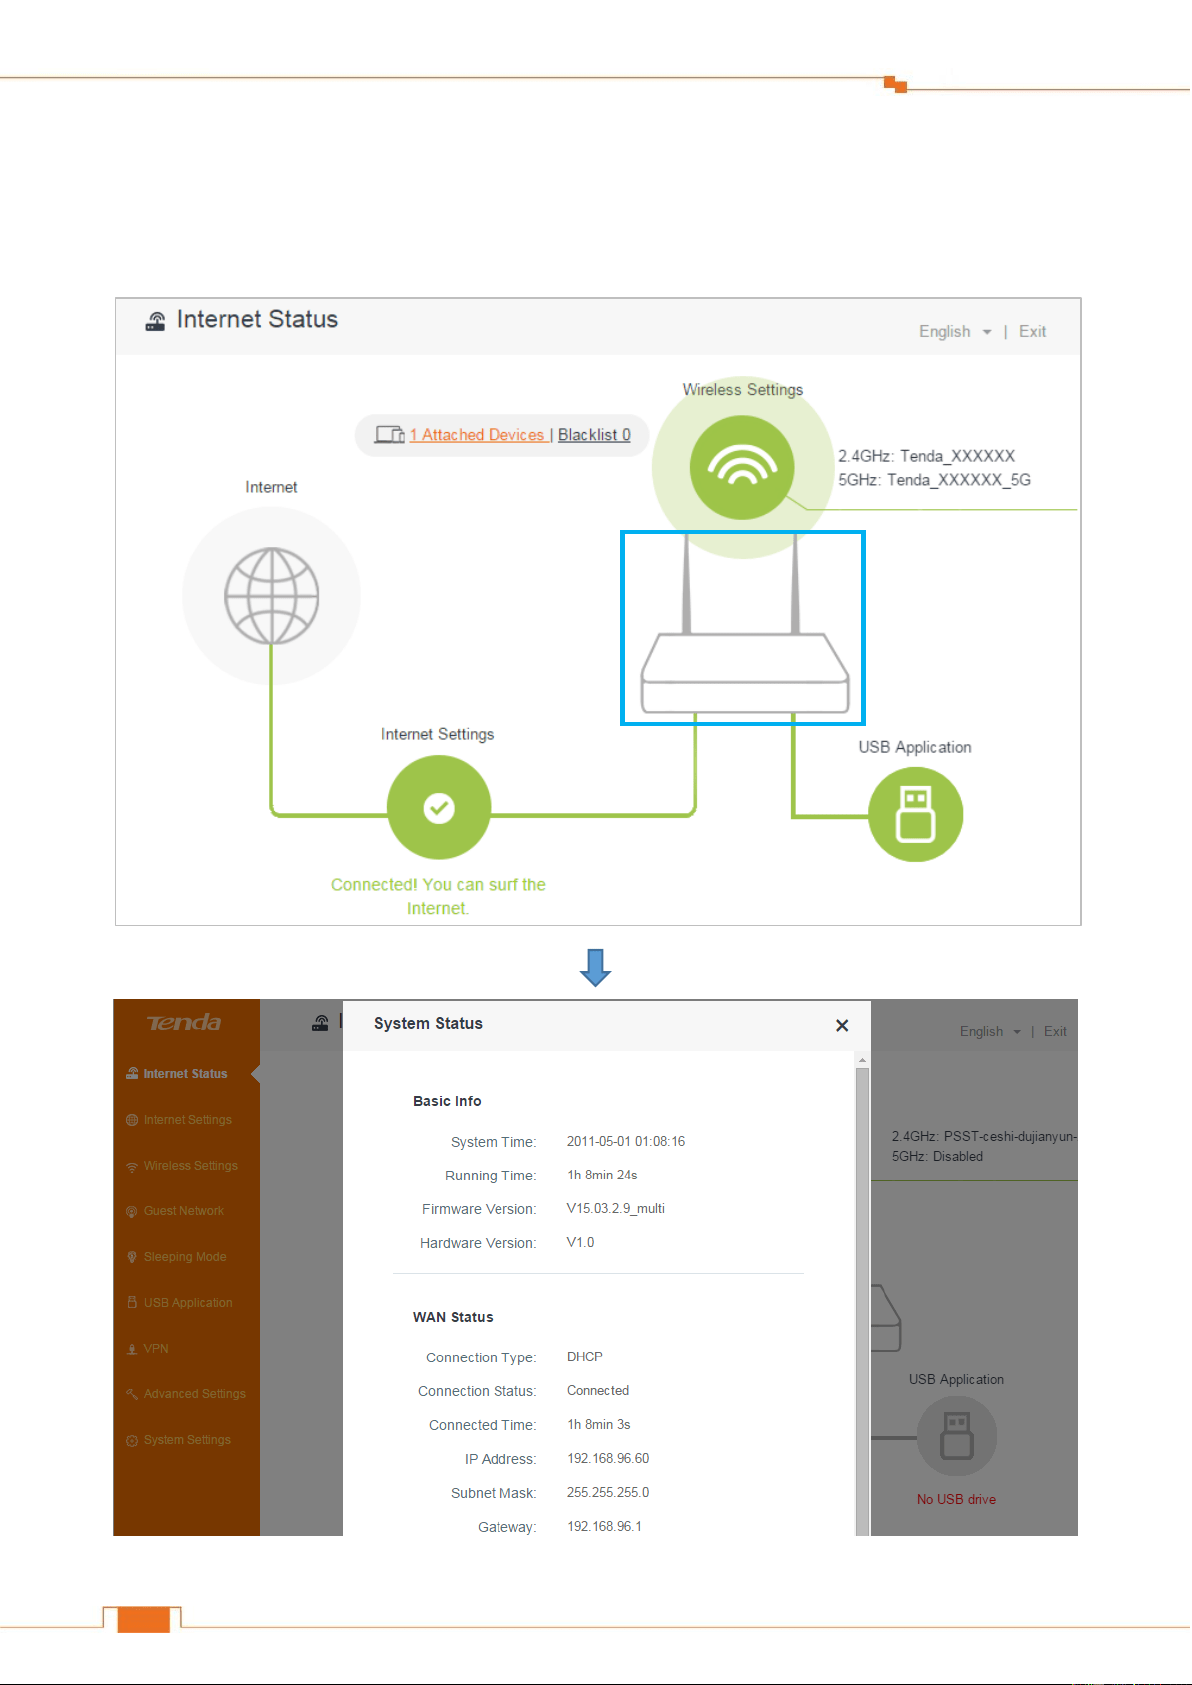Viewport: 1192px width, 1685px height.
Task: Select Wireless Settings in the sidebar
Action: (190, 1166)
